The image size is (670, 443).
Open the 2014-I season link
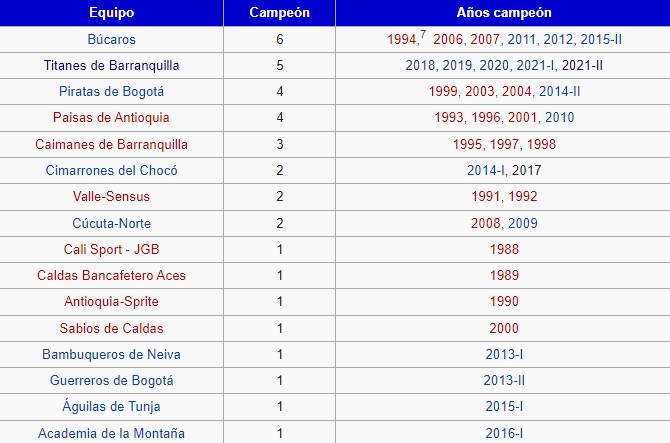(x=485, y=170)
